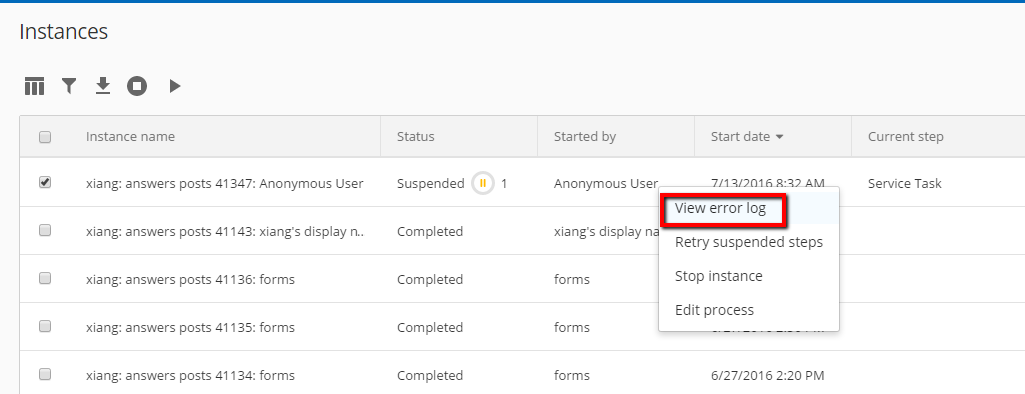Check the posts 41143 instance checkbox
The image size is (1025, 394).
[x=45, y=231]
